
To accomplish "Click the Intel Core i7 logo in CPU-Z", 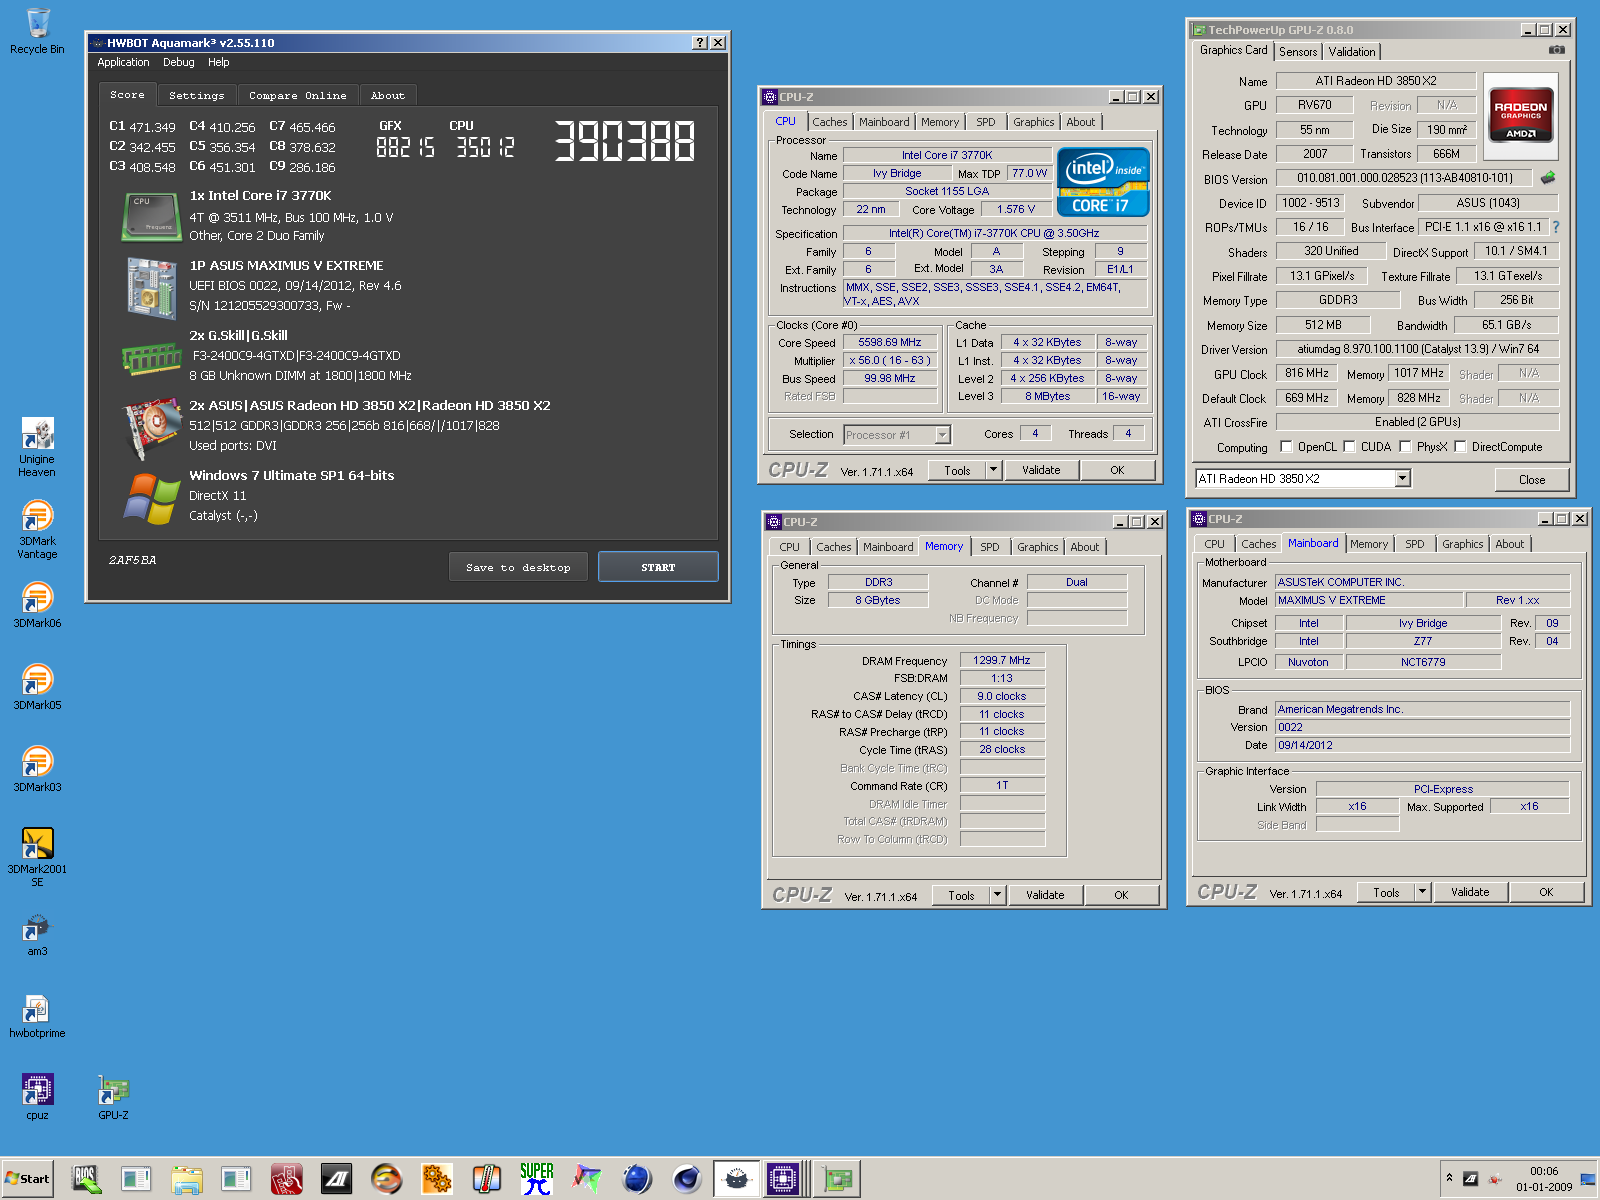I will (x=1104, y=182).
